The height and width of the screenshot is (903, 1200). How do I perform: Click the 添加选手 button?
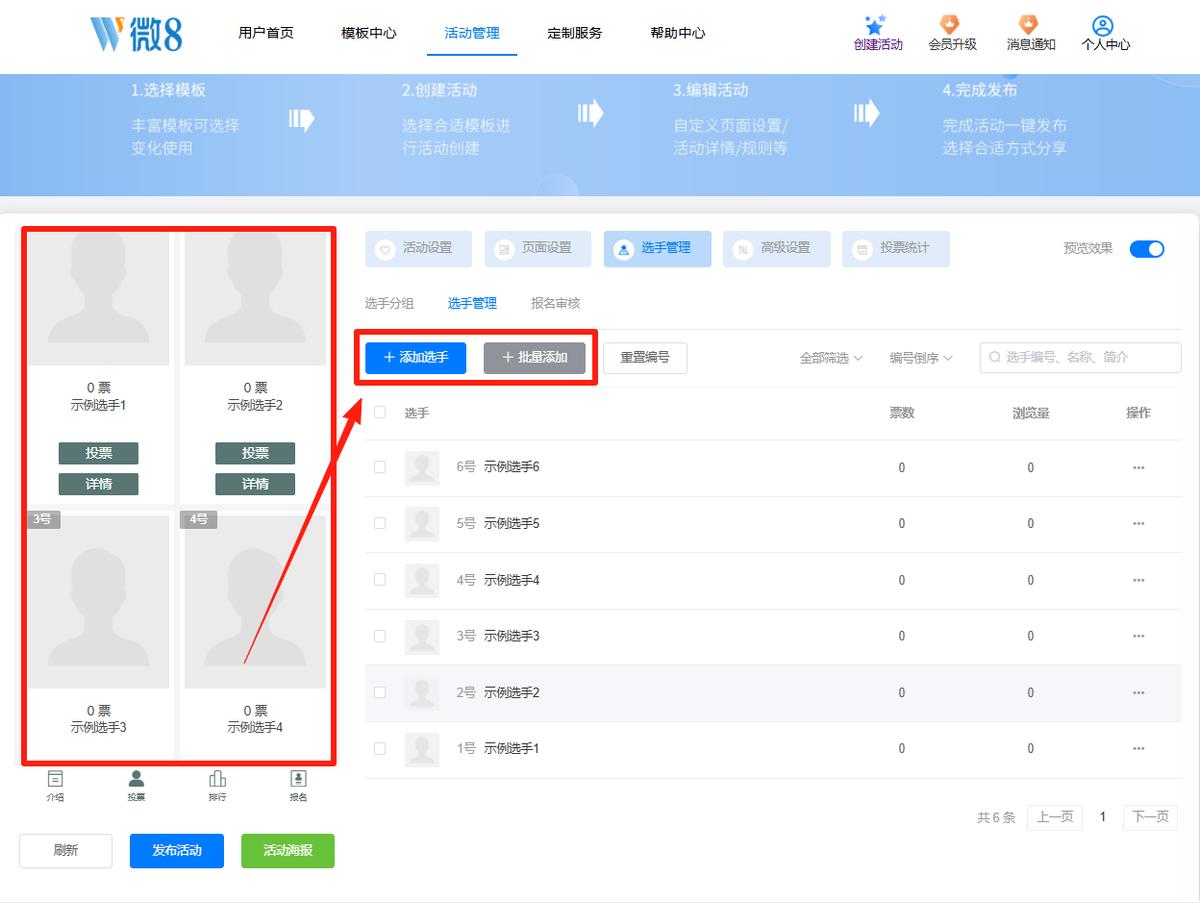tap(415, 358)
